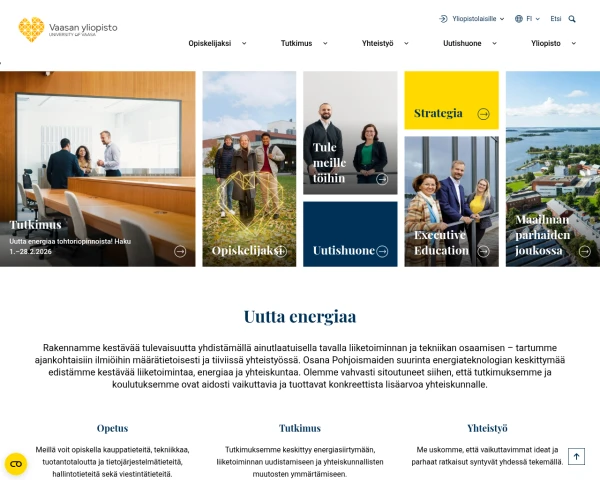This screenshot has height=480, width=600.
Task: Click the Vaasan yliopisto heart logo
Action: click(x=31, y=29)
